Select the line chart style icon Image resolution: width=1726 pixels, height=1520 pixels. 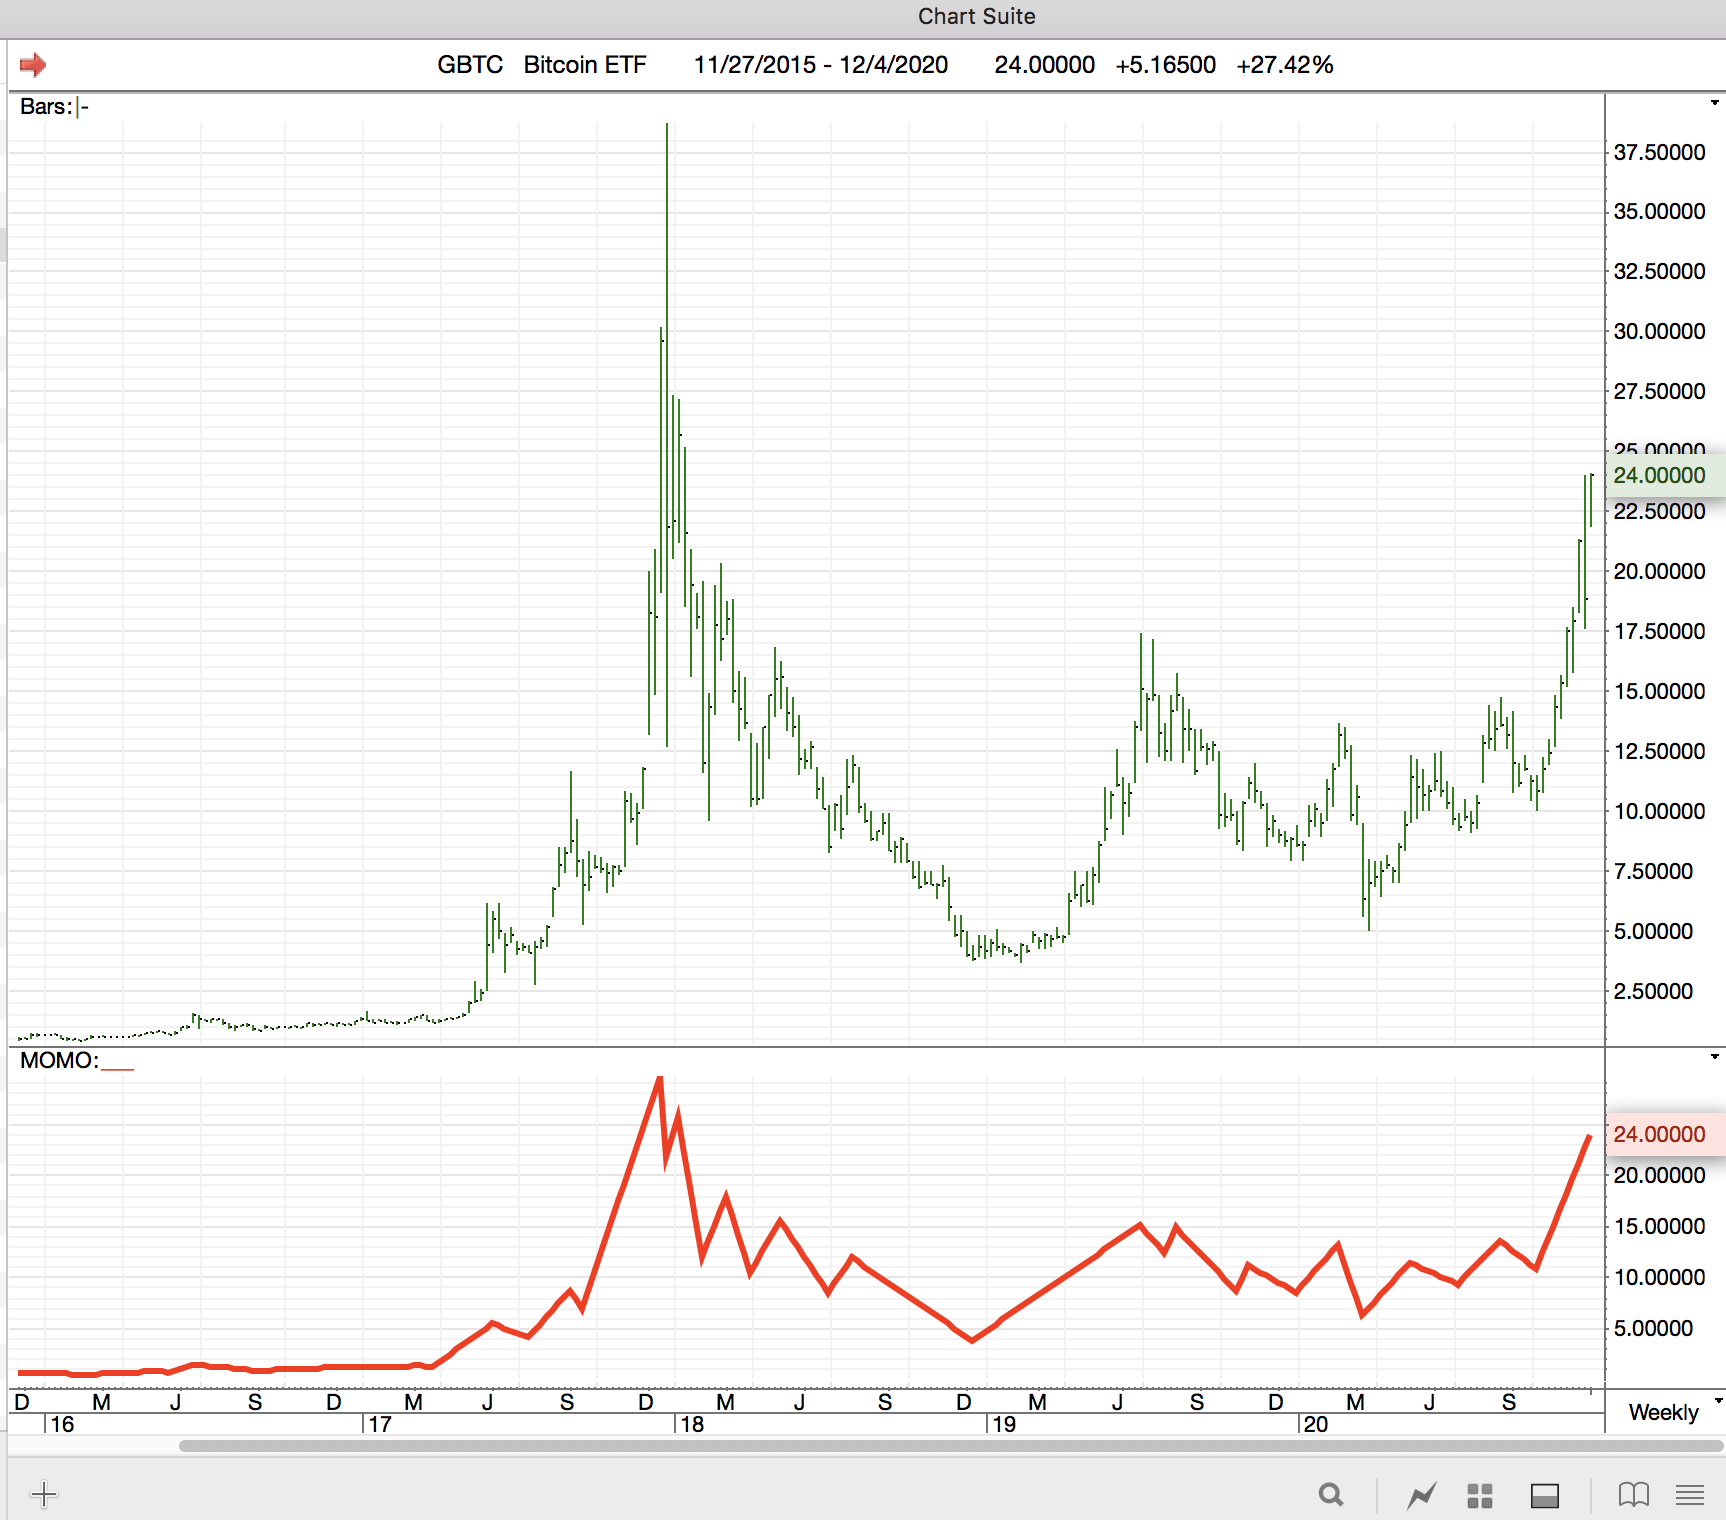click(x=1421, y=1495)
